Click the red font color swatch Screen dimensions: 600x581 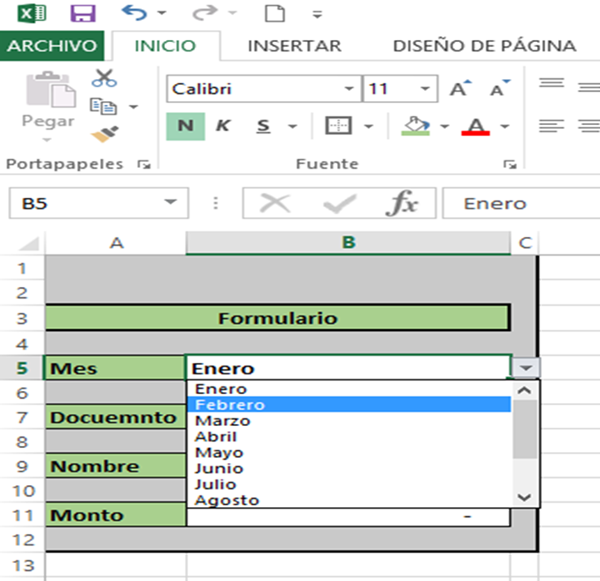[x=476, y=126]
